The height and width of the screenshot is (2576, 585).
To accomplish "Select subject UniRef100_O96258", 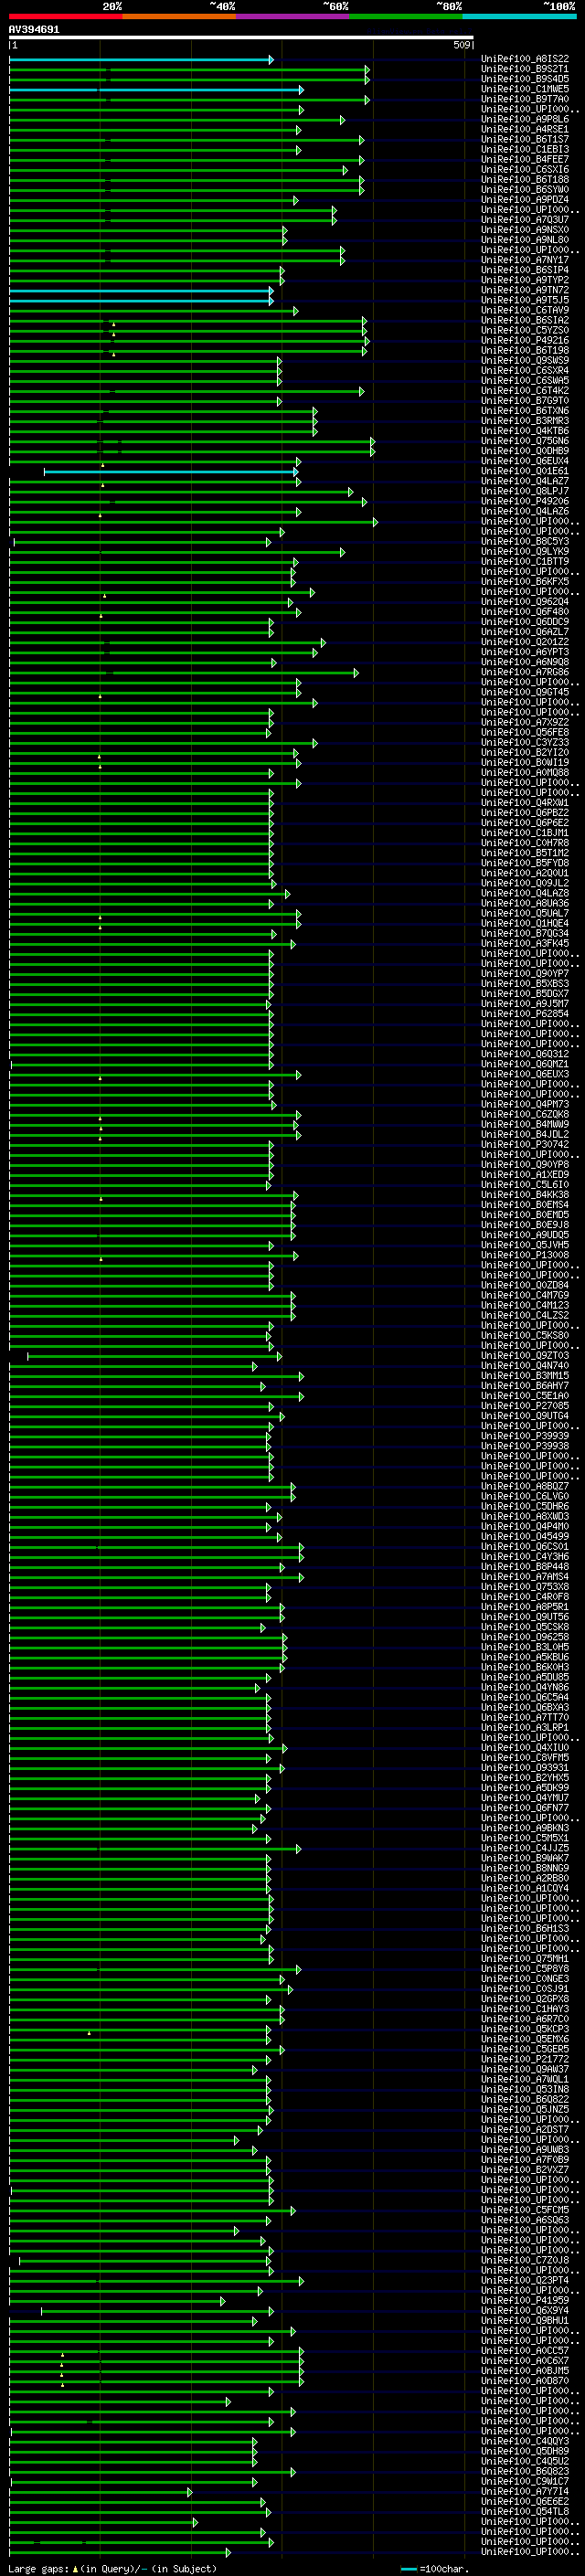I will coord(525,1637).
